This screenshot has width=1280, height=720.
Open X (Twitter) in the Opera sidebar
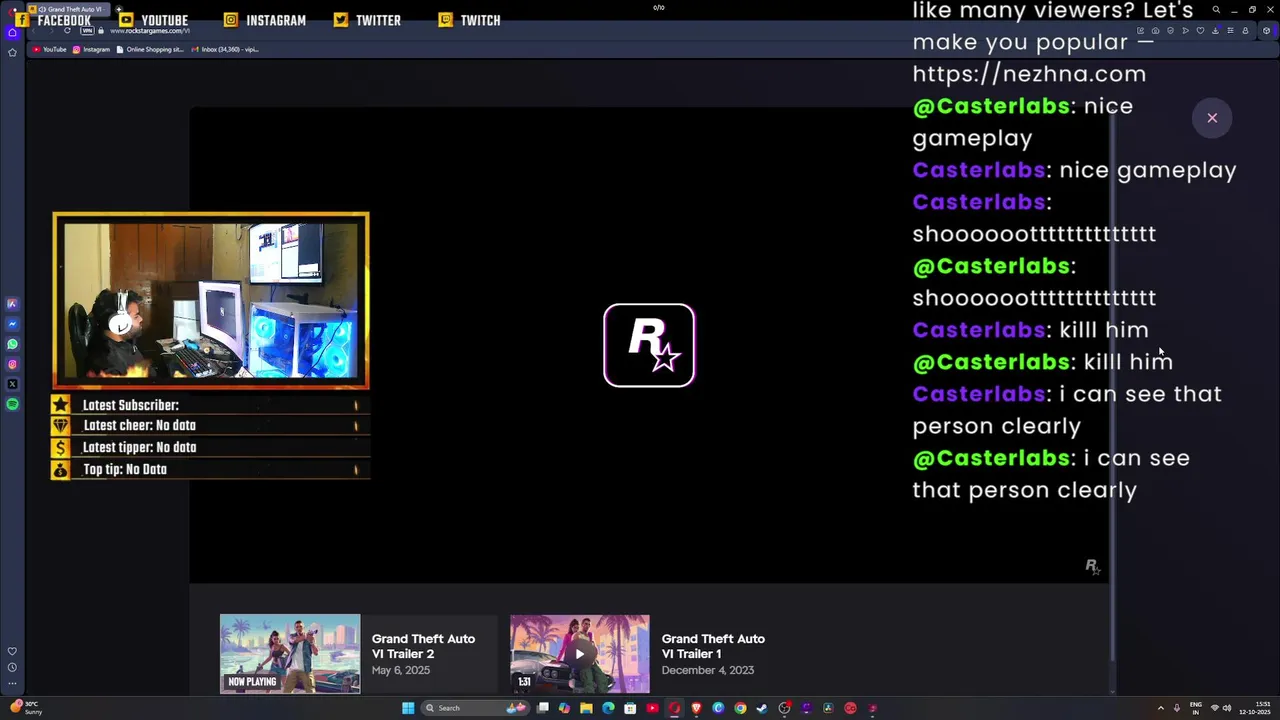pos(12,384)
